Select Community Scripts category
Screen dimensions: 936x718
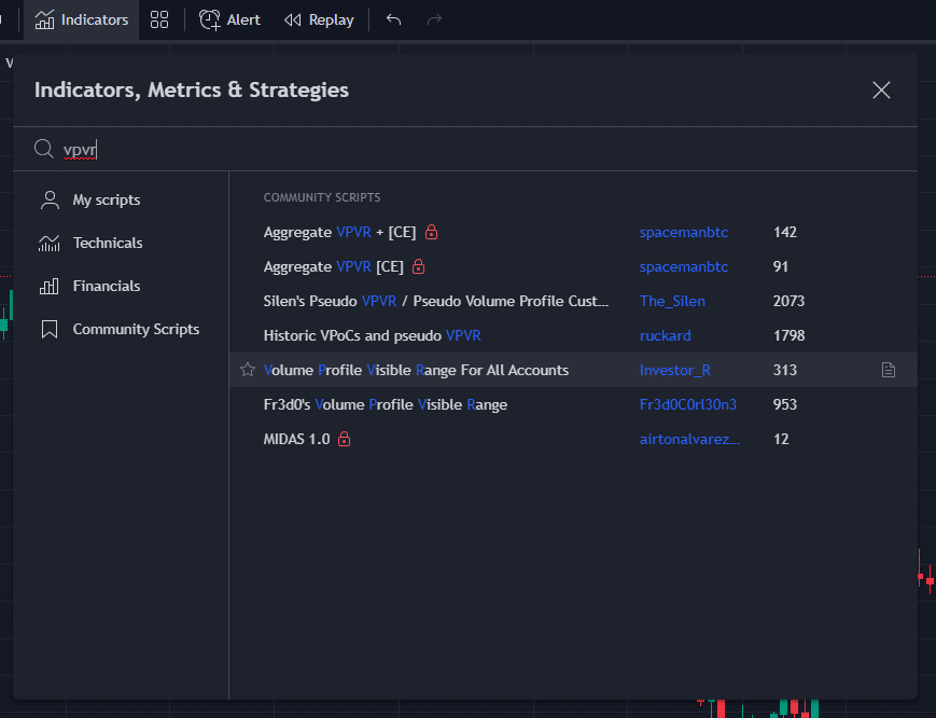135,329
